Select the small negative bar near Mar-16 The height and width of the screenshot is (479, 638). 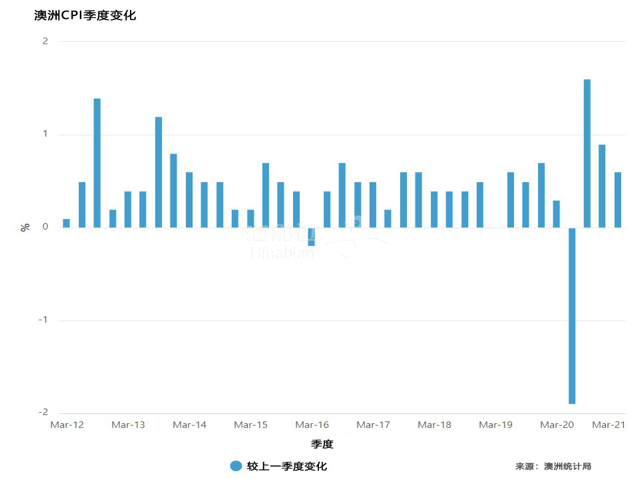point(311,237)
